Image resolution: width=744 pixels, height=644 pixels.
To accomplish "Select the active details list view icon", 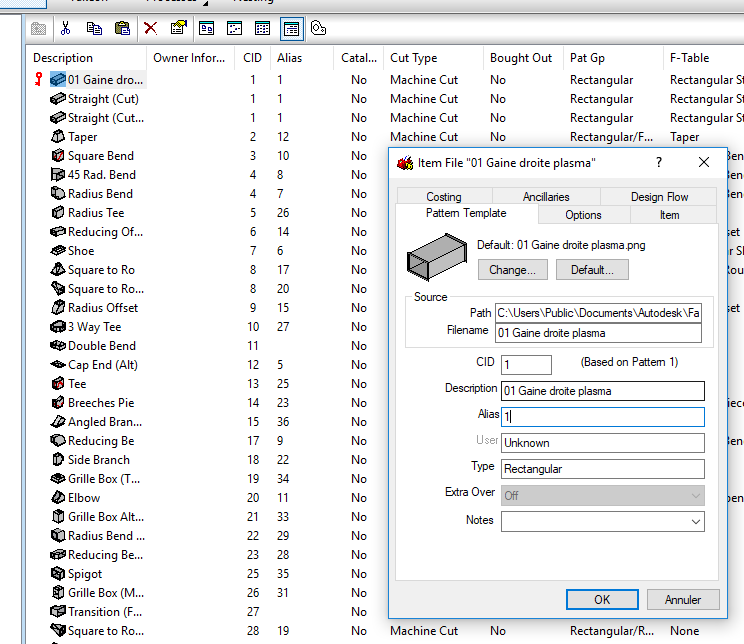I will pyautogui.click(x=291, y=28).
